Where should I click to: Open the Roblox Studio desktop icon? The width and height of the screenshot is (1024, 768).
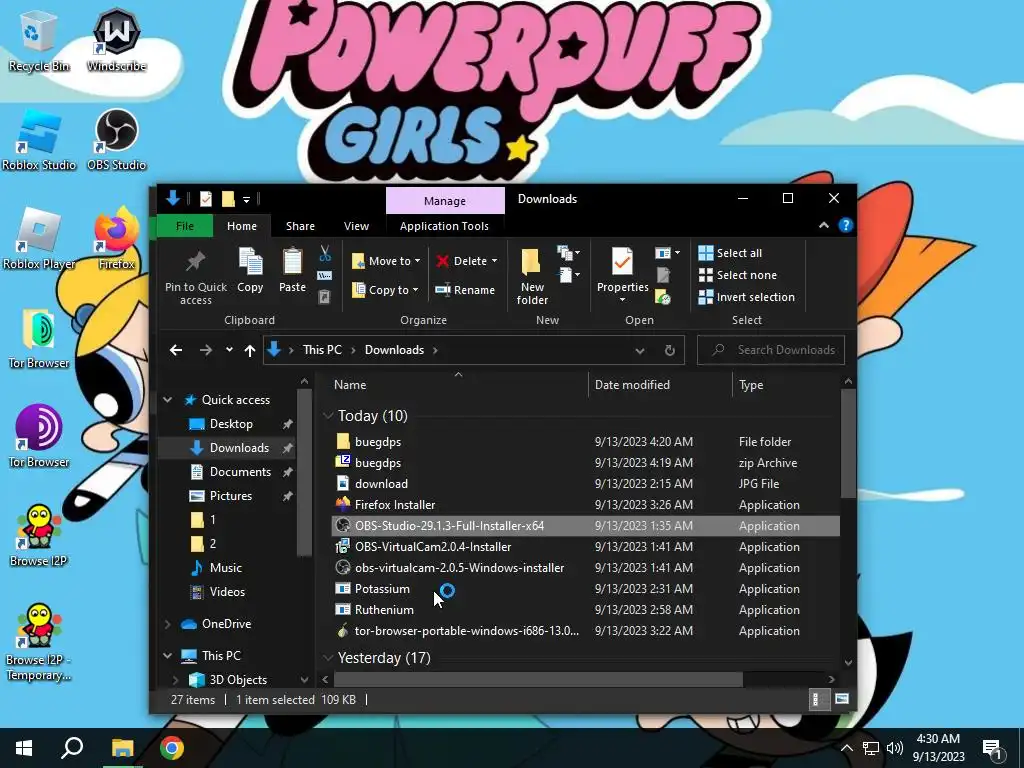click(39, 140)
